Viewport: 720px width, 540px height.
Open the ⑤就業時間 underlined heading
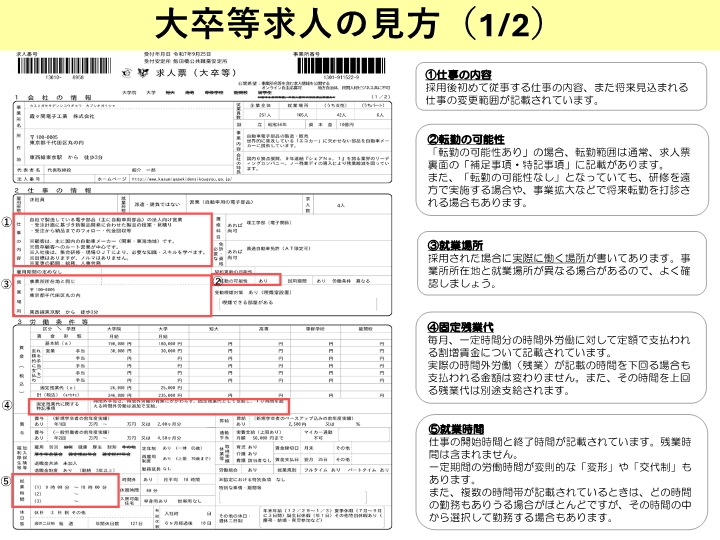[456, 429]
